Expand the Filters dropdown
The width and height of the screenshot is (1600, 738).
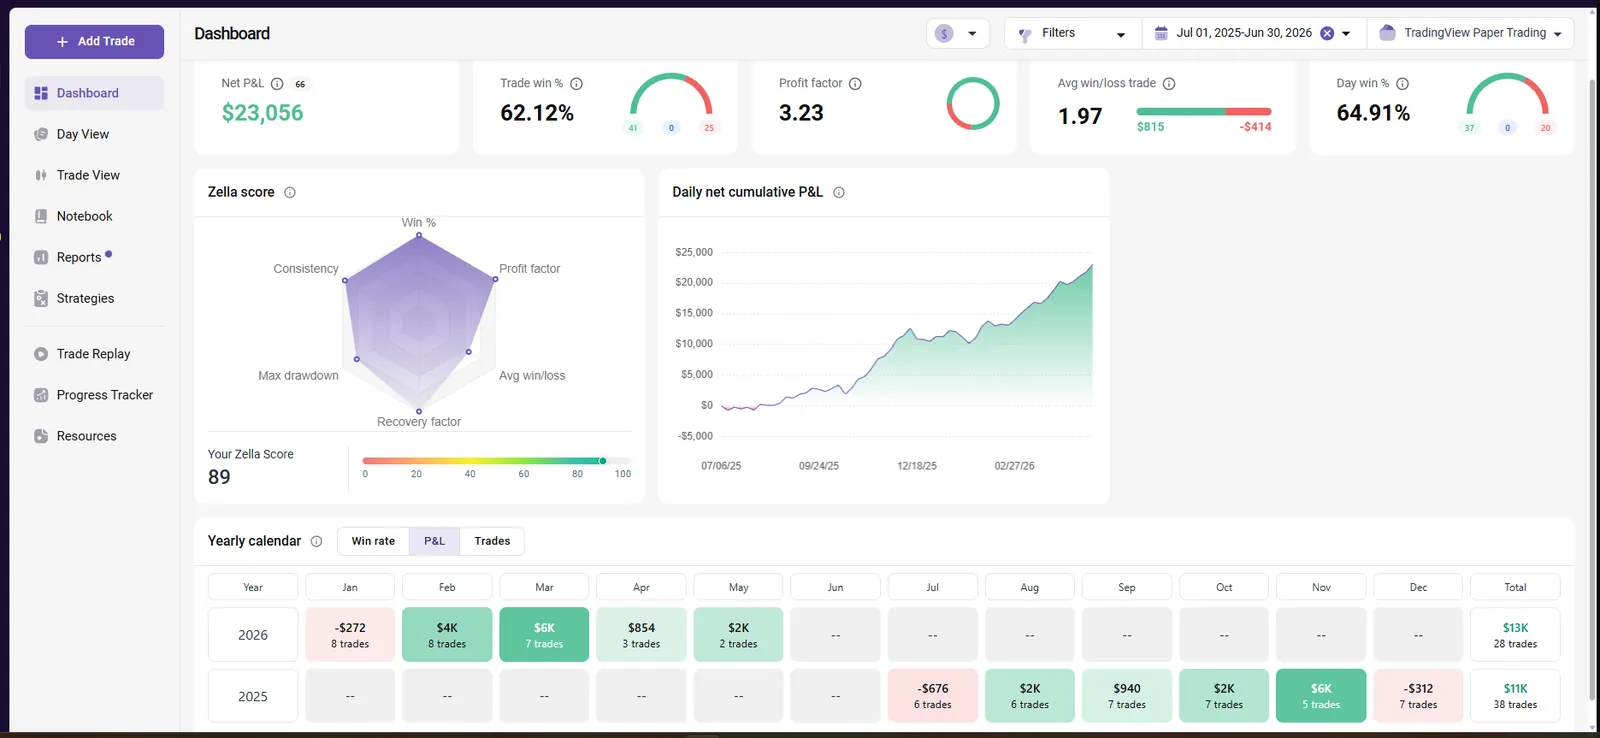tap(1072, 33)
